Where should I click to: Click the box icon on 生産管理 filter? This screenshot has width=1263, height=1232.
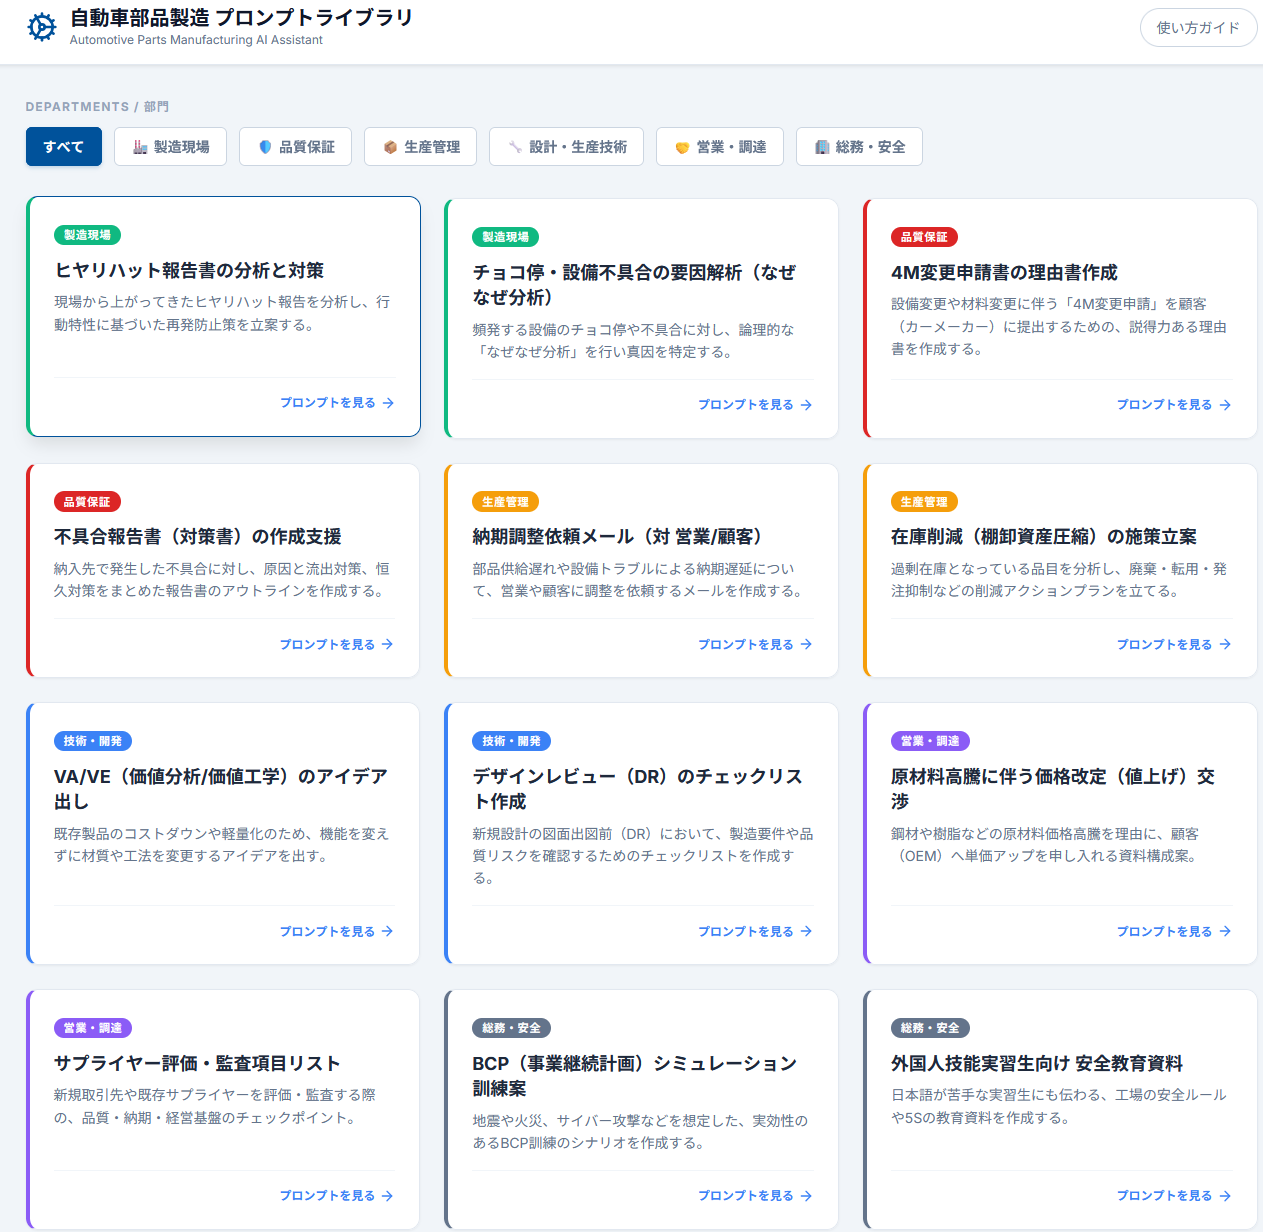(x=390, y=147)
